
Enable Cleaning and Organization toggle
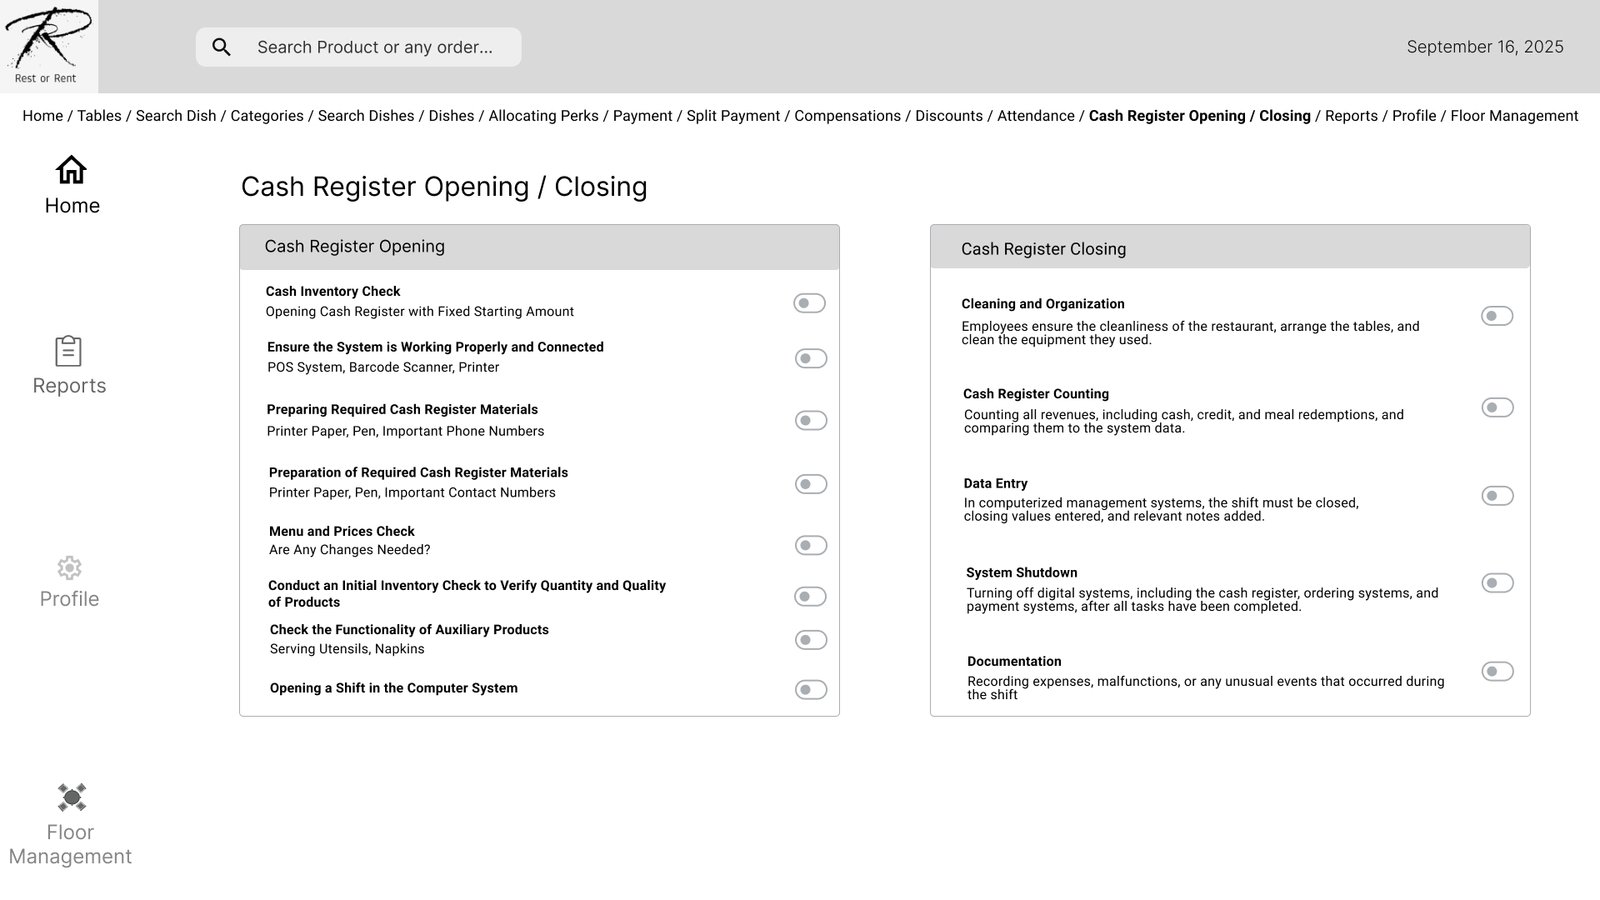point(1496,316)
